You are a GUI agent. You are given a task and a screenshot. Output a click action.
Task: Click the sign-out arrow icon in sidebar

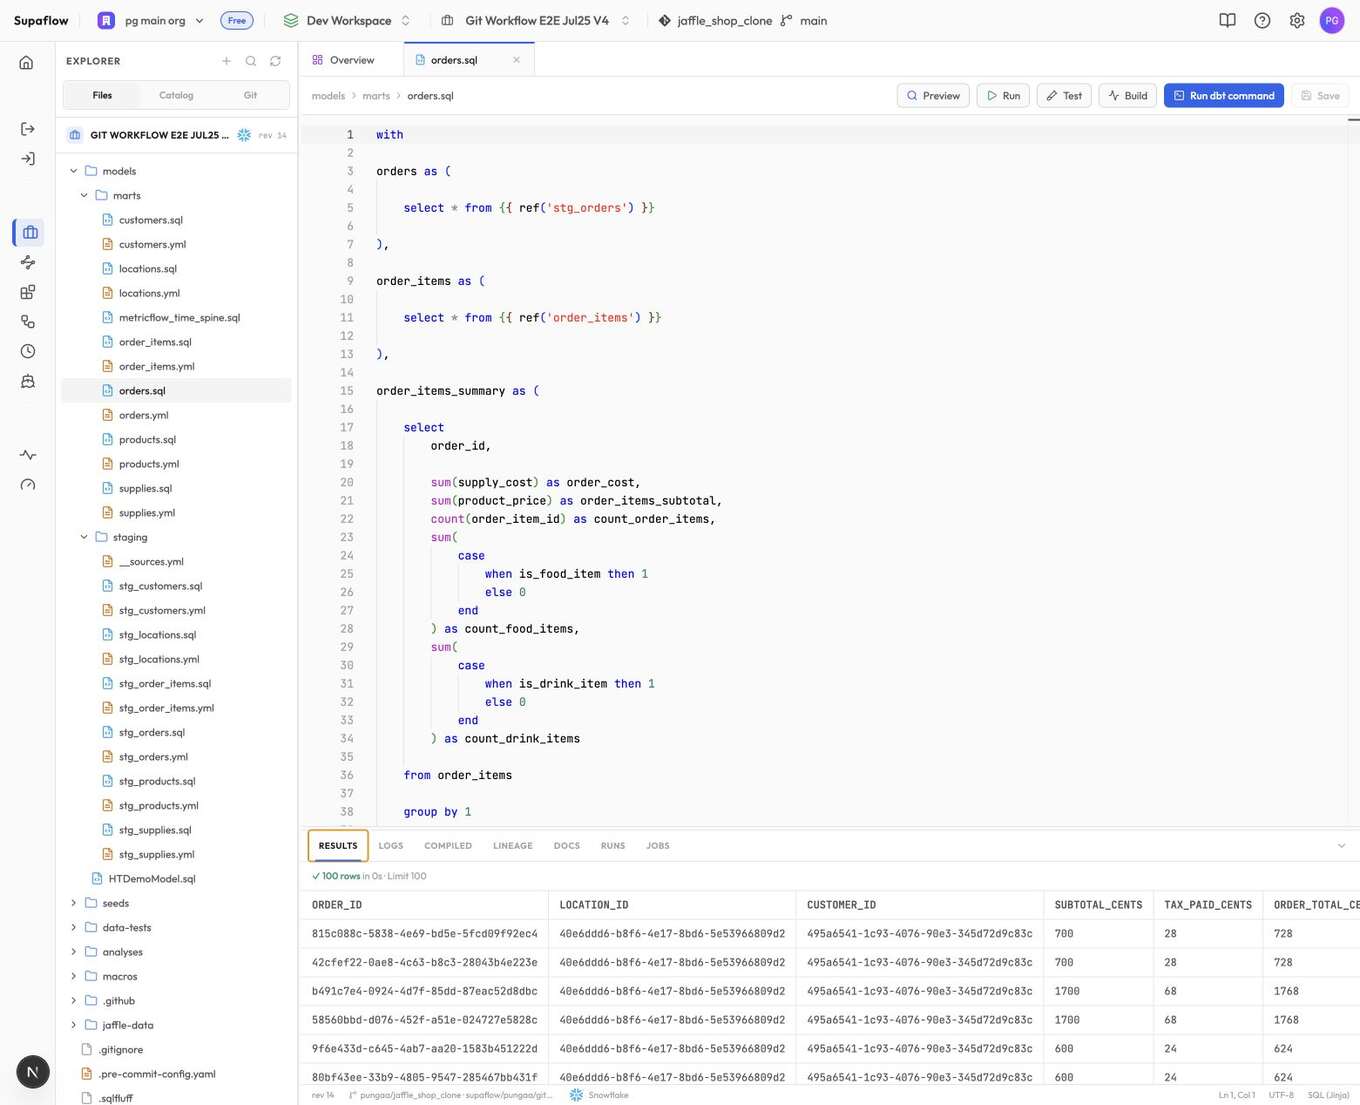(28, 129)
